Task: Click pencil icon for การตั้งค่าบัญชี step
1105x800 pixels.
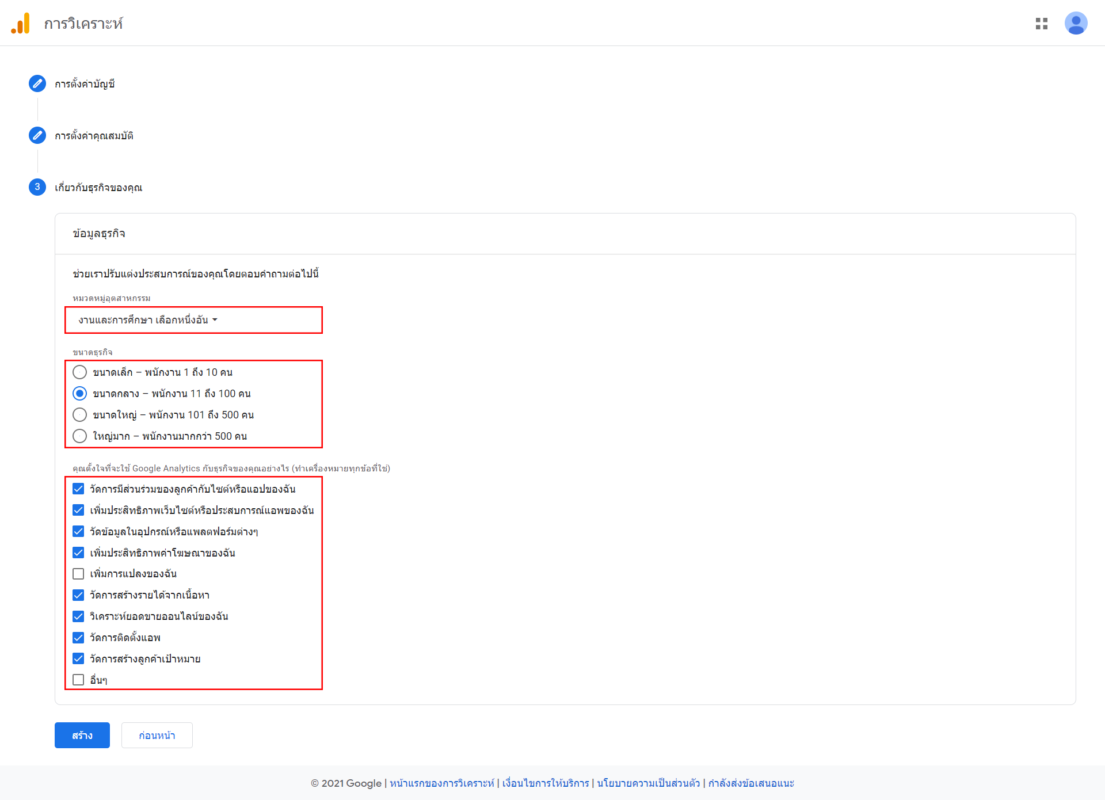Action: 37,83
